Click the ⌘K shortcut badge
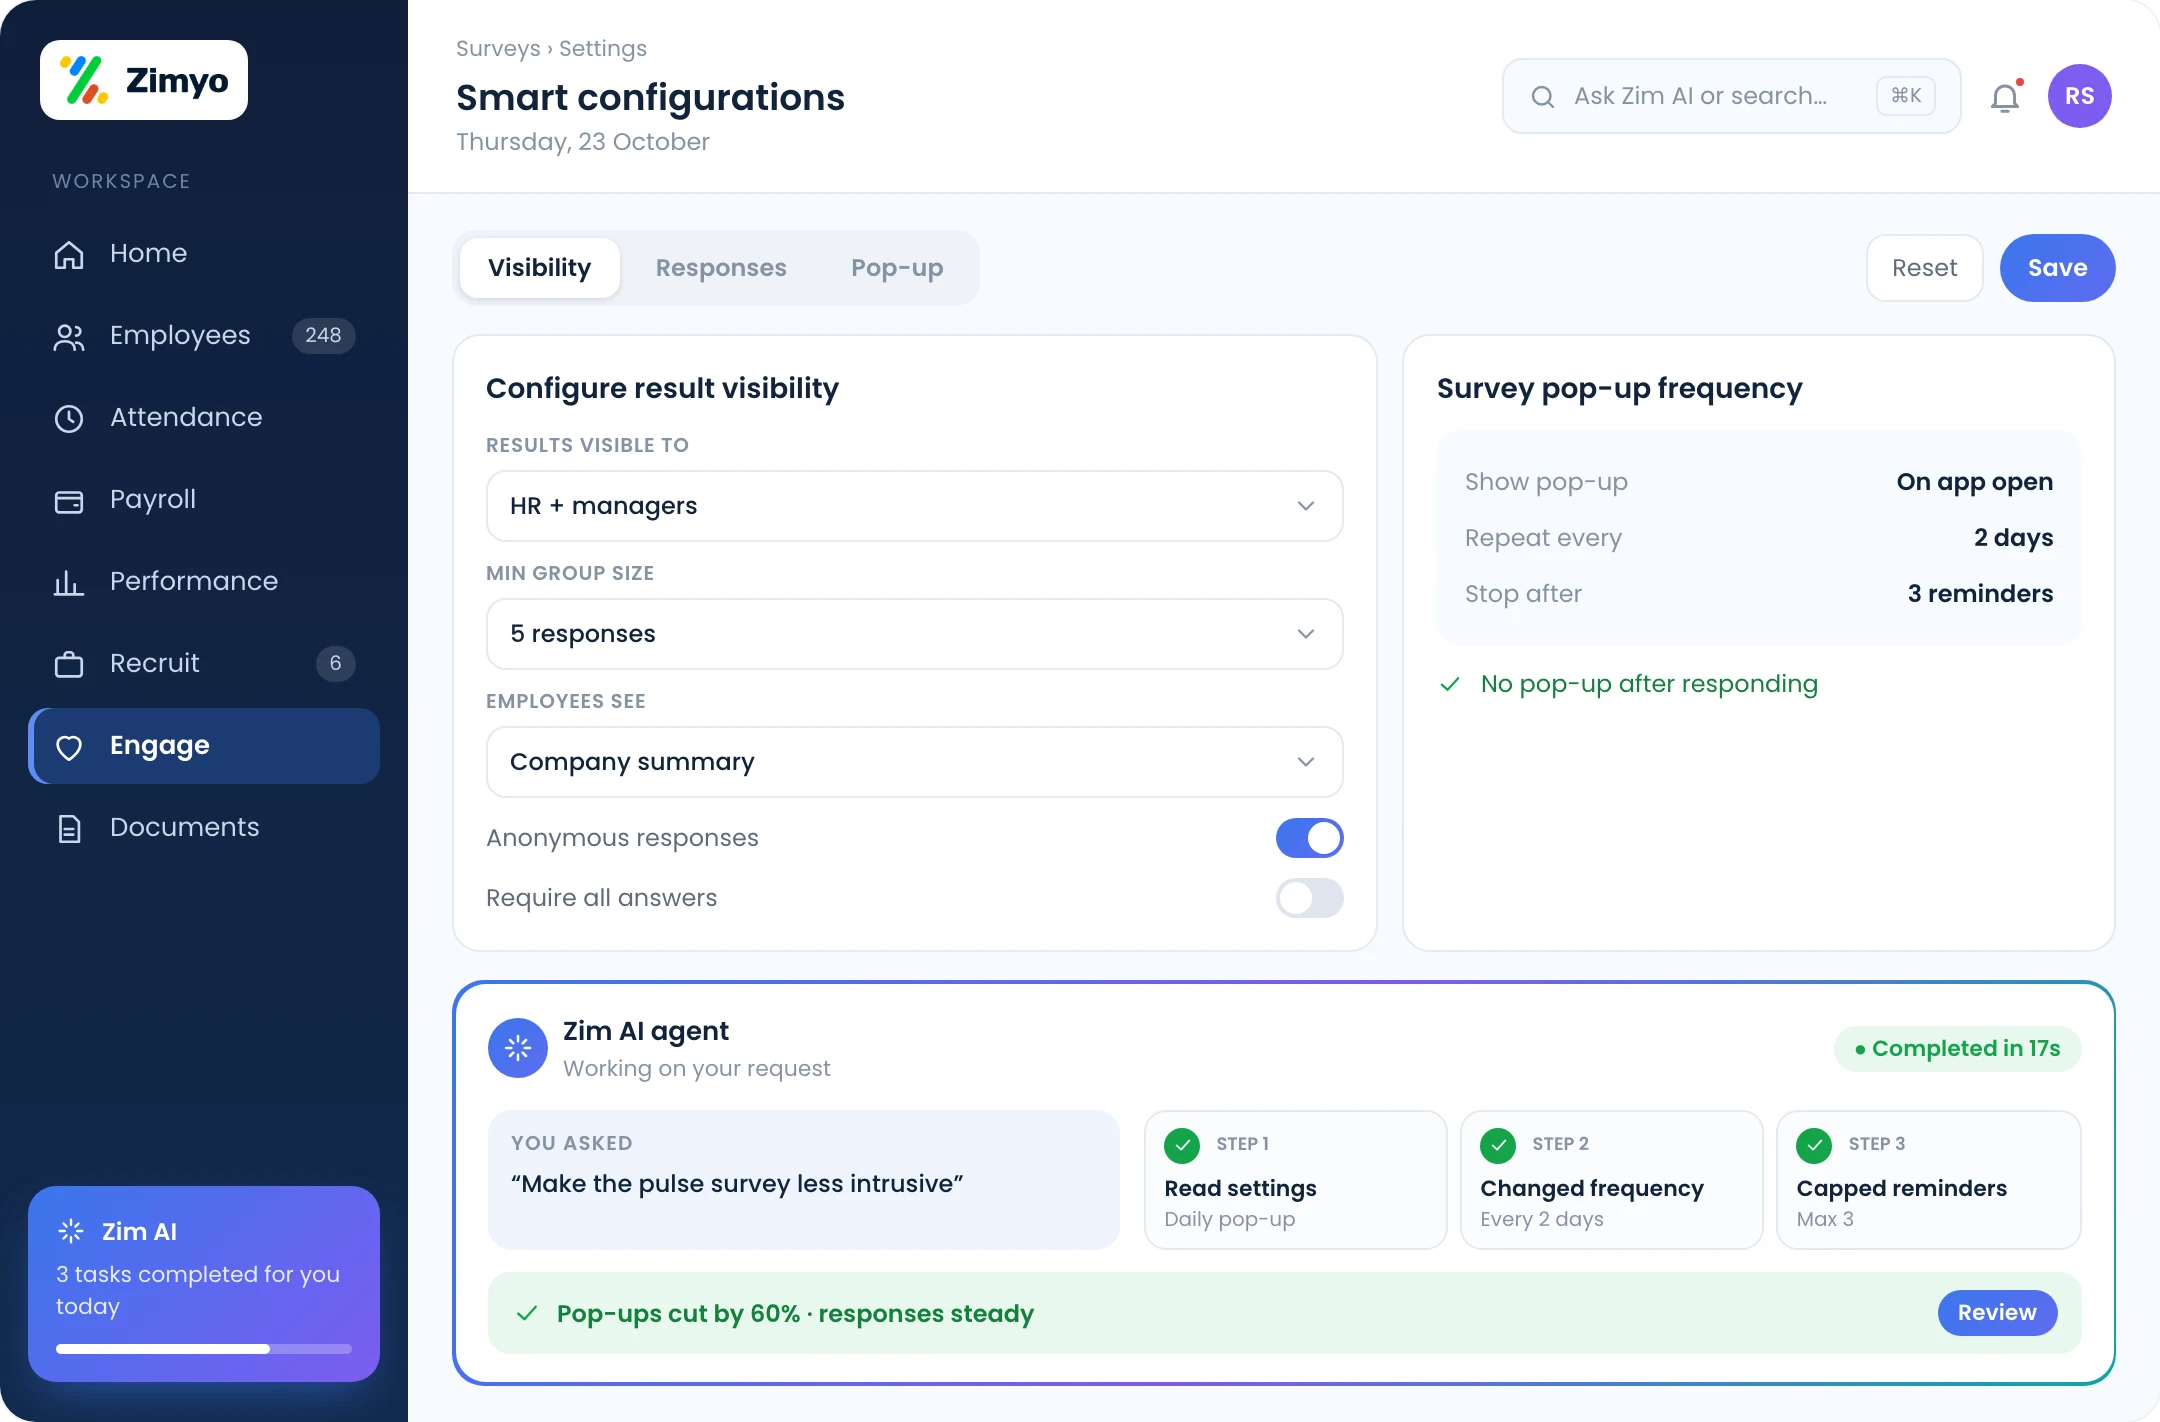Image resolution: width=2160 pixels, height=1422 pixels. click(x=1906, y=96)
